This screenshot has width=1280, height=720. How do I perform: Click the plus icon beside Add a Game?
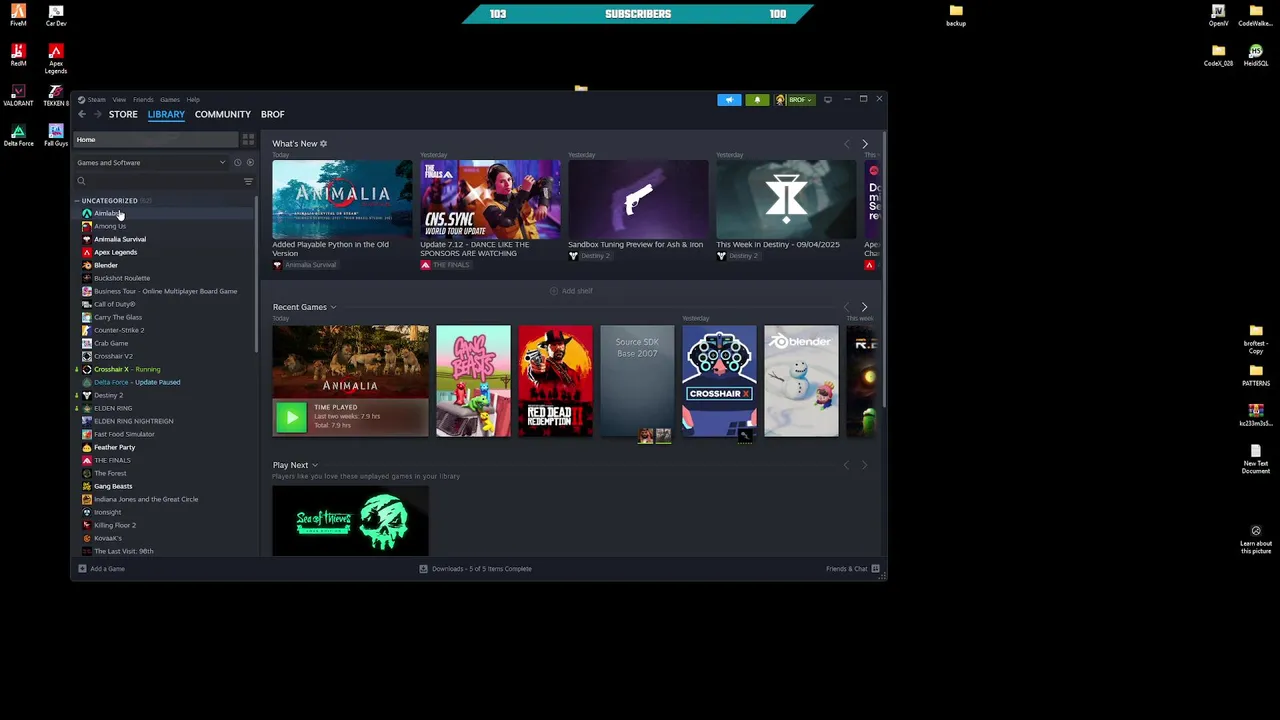pos(82,569)
